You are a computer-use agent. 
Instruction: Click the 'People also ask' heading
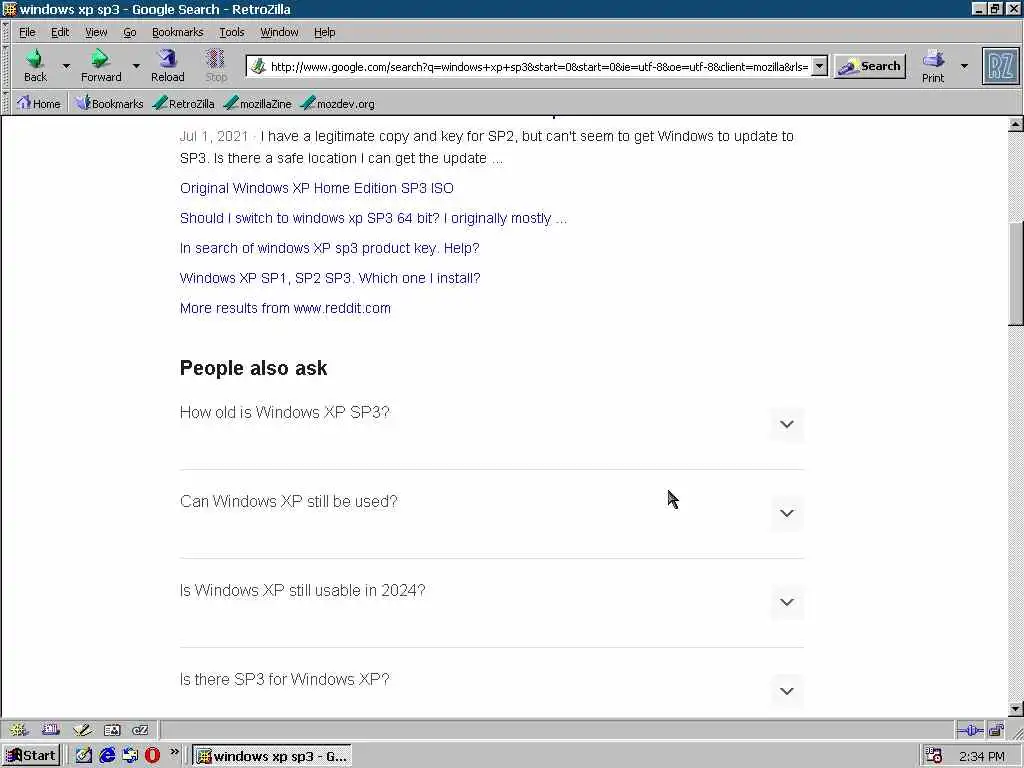(253, 368)
